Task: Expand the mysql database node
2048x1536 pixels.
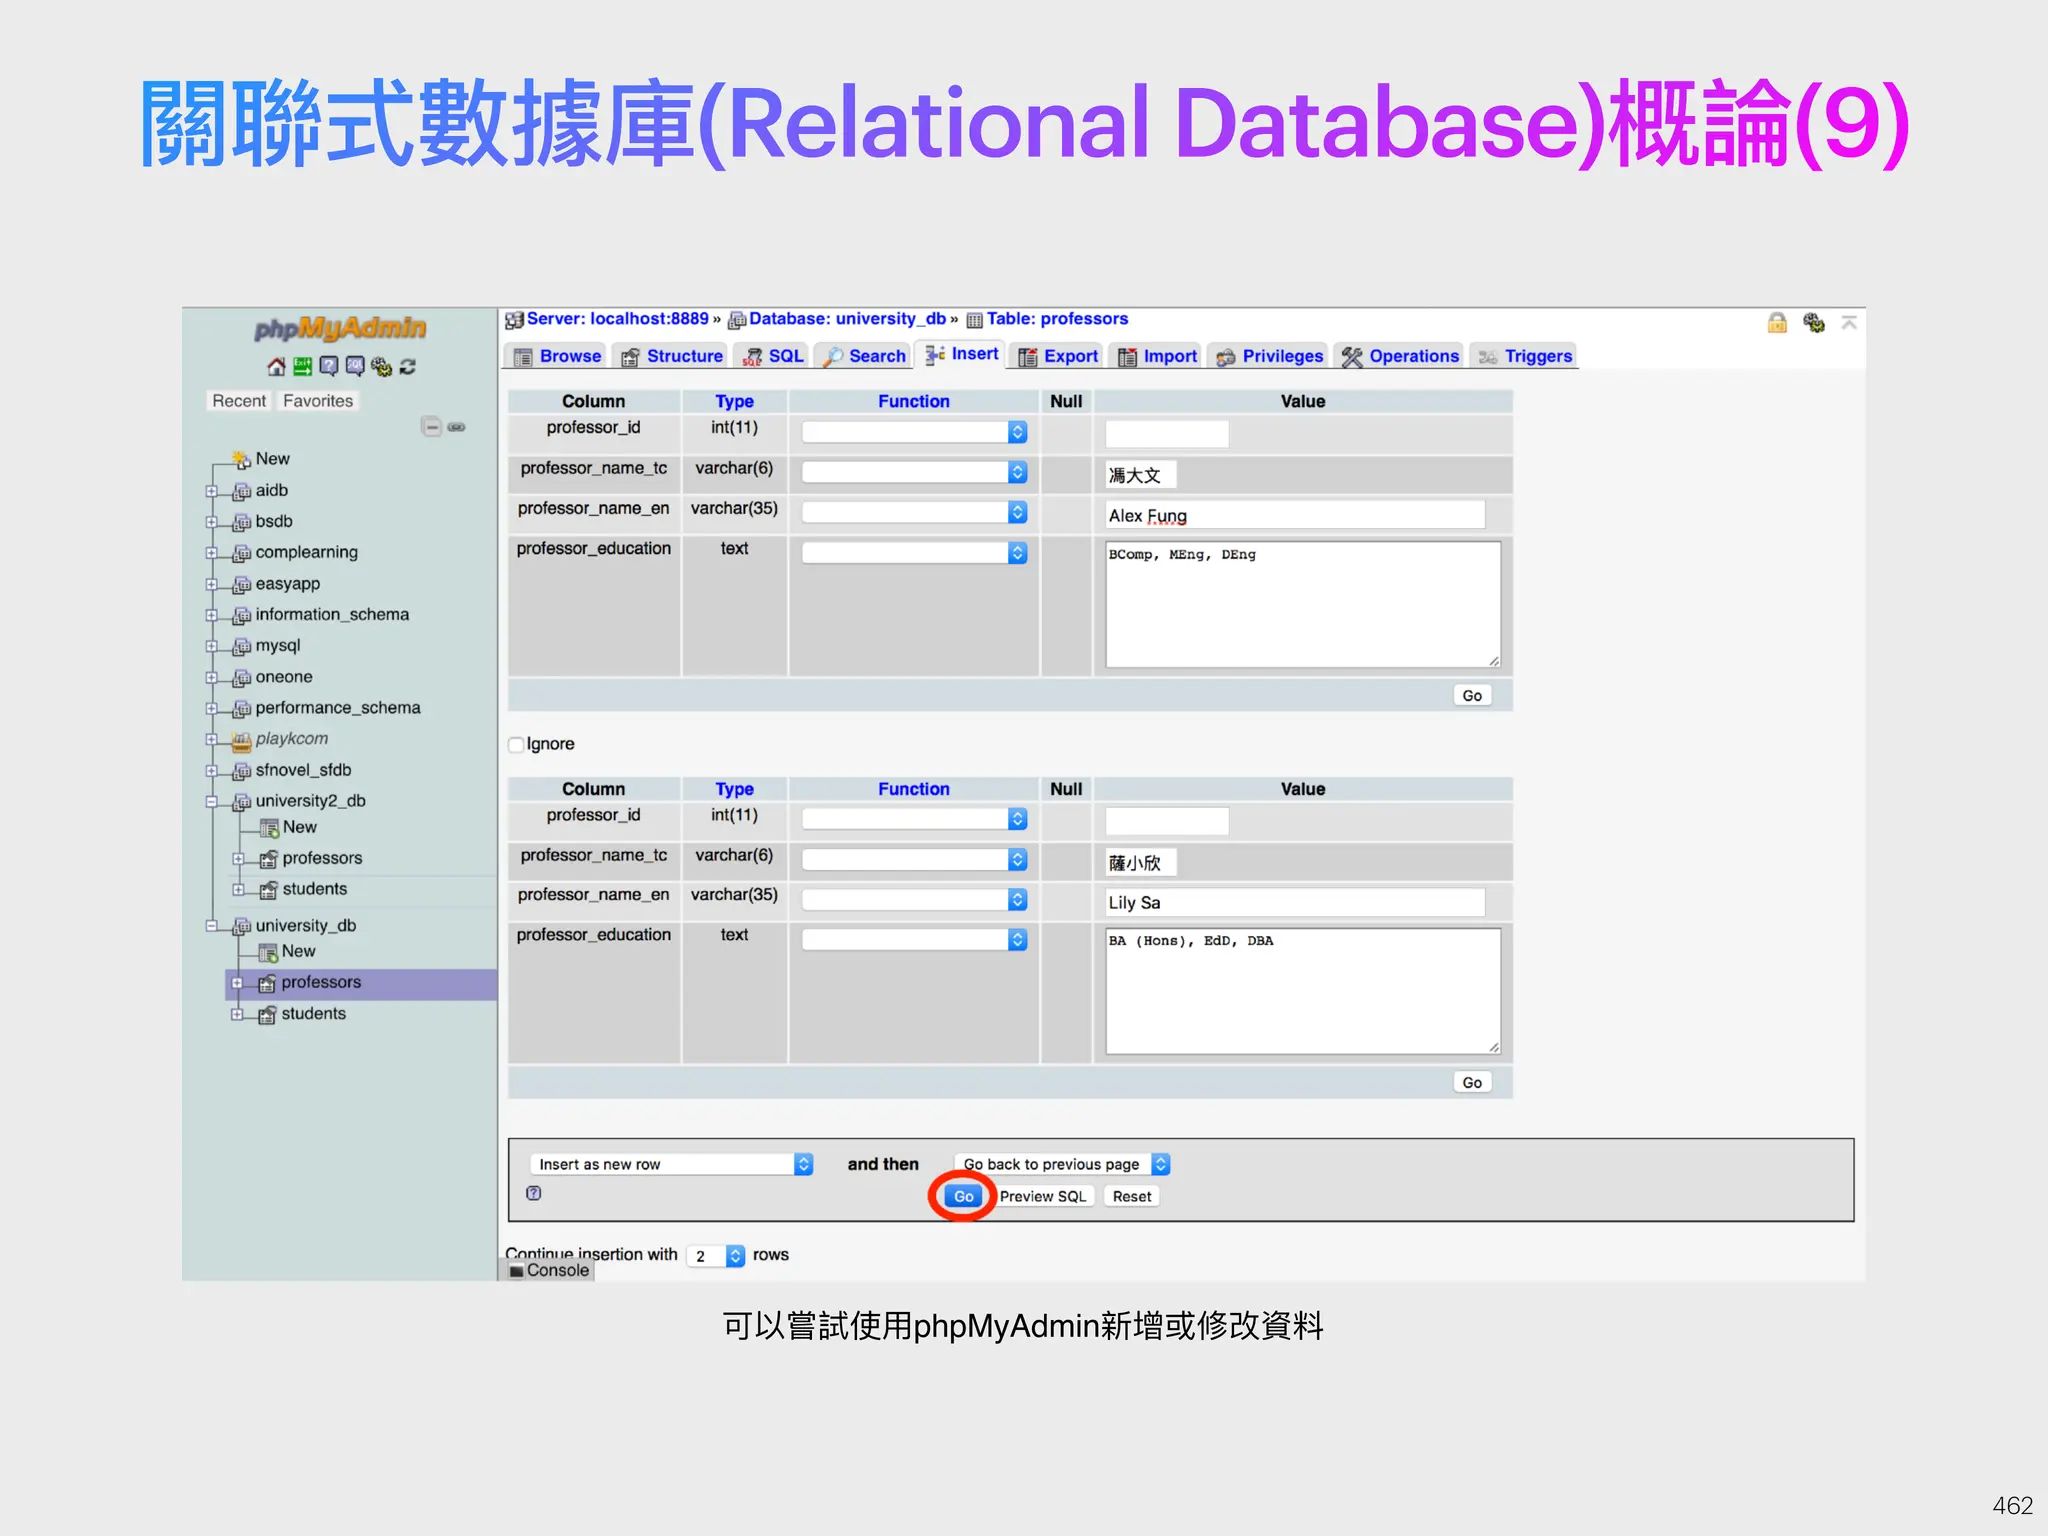Action: [x=211, y=647]
